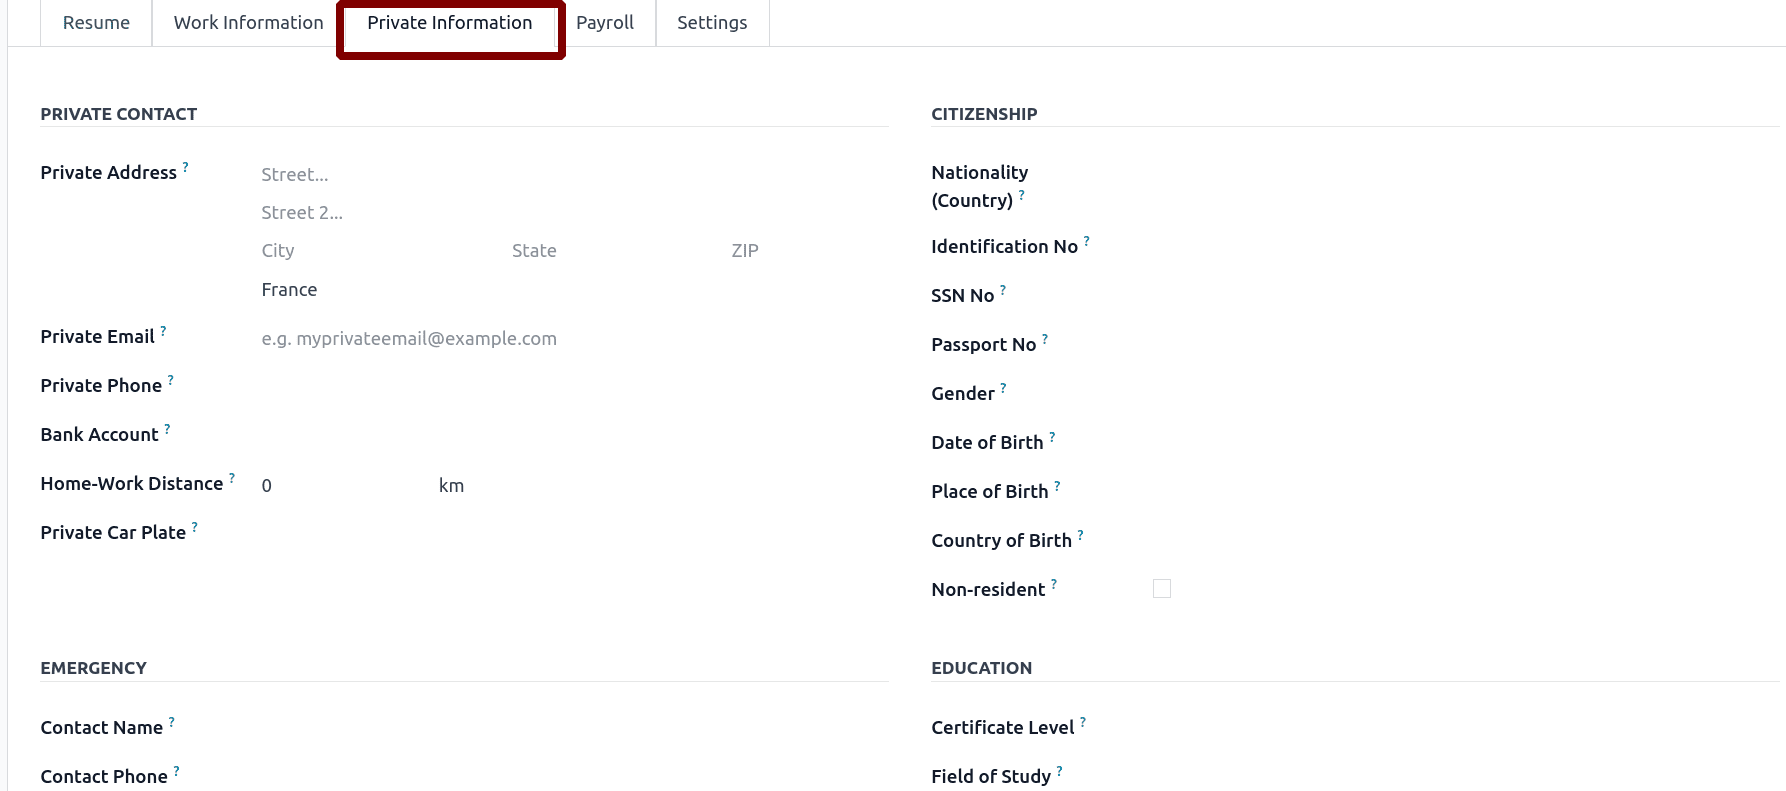Viewport: 1786px width, 791px height.
Task: Show help tooltip for Bank Account
Action: (167, 429)
